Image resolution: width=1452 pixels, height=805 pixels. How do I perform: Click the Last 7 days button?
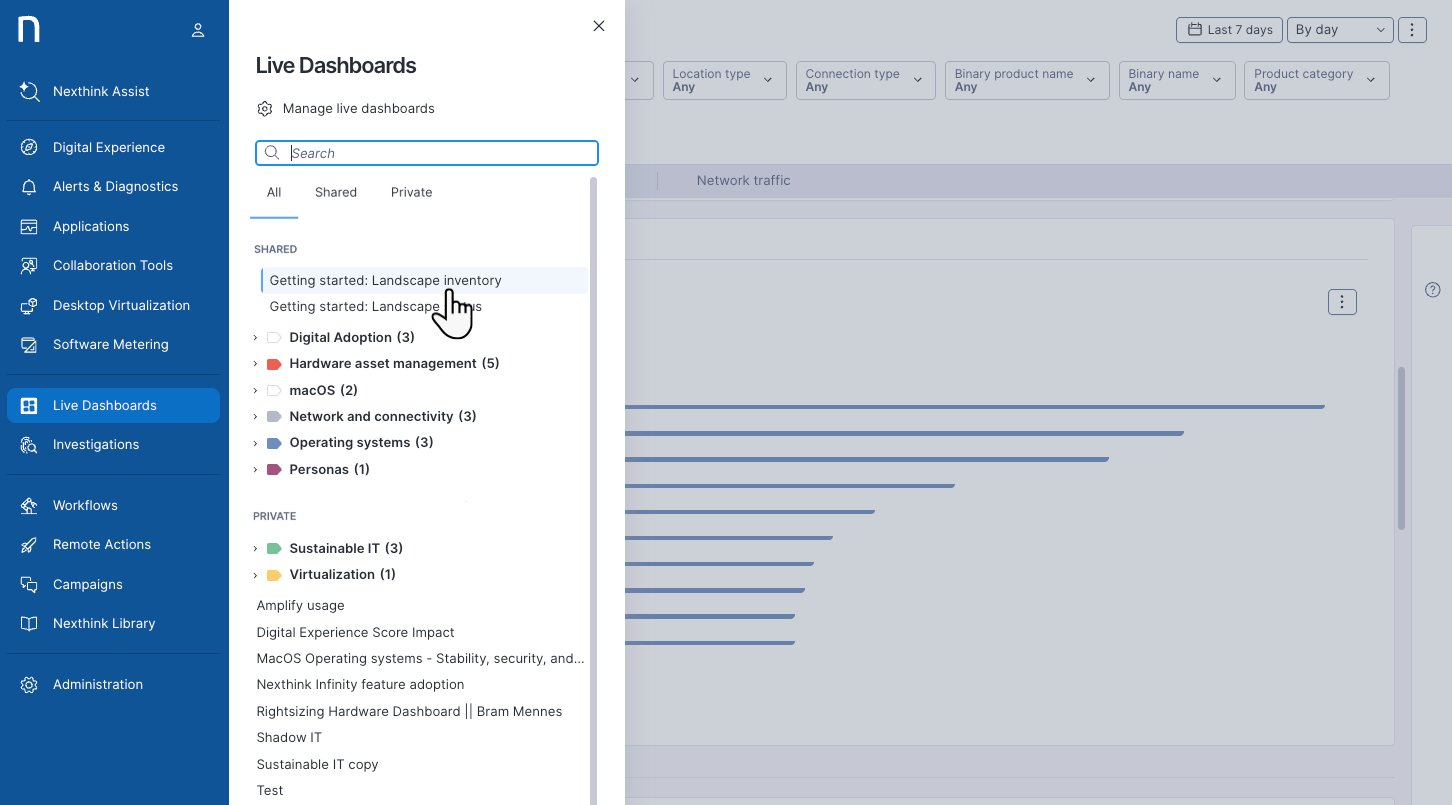coord(1229,30)
